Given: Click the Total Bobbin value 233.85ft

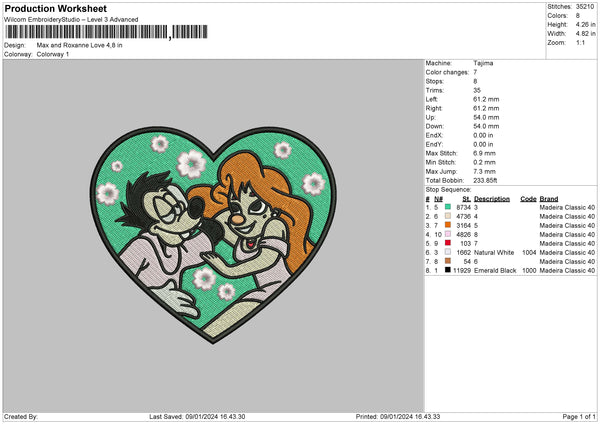Looking at the screenshot, I should [x=485, y=180].
